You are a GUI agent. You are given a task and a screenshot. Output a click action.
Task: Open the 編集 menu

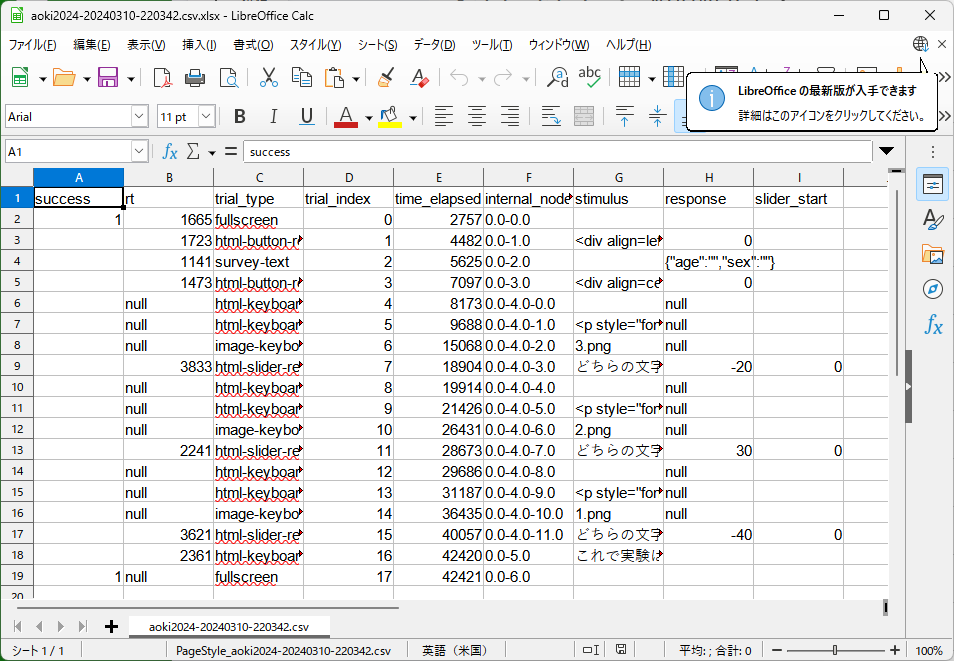coord(92,44)
